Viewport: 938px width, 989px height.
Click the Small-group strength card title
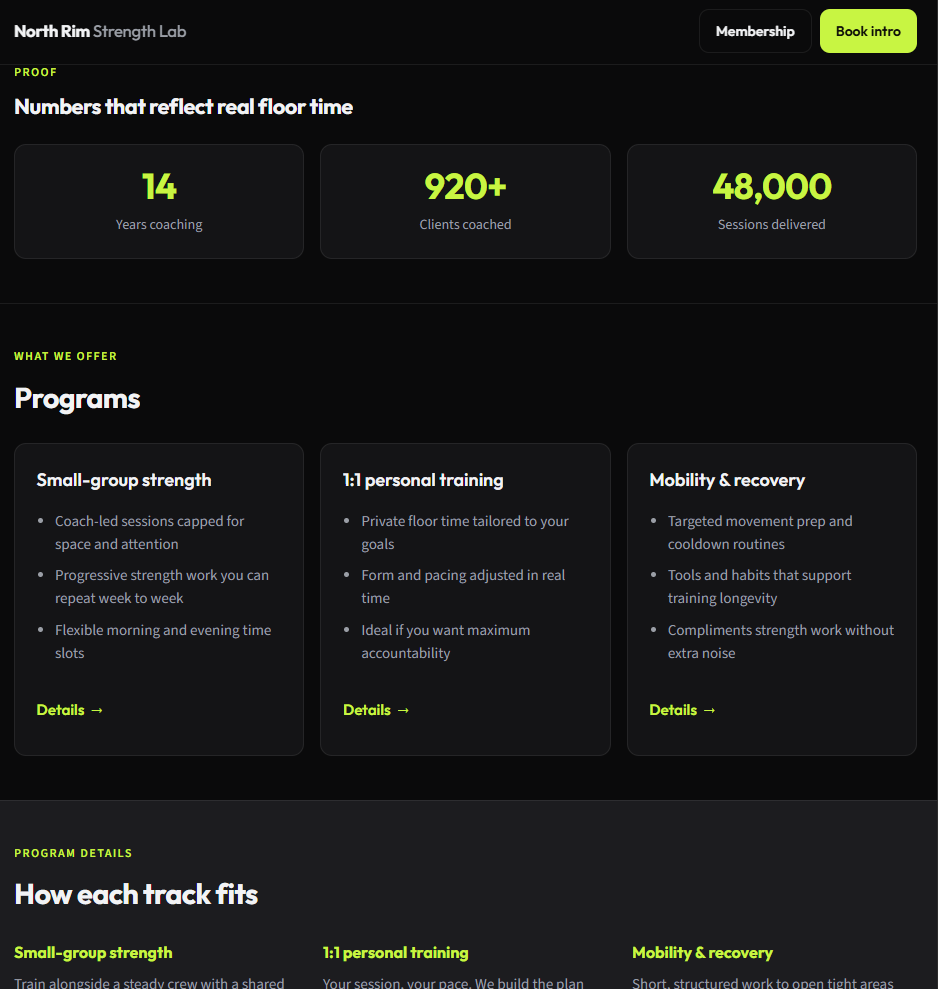coord(124,480)
